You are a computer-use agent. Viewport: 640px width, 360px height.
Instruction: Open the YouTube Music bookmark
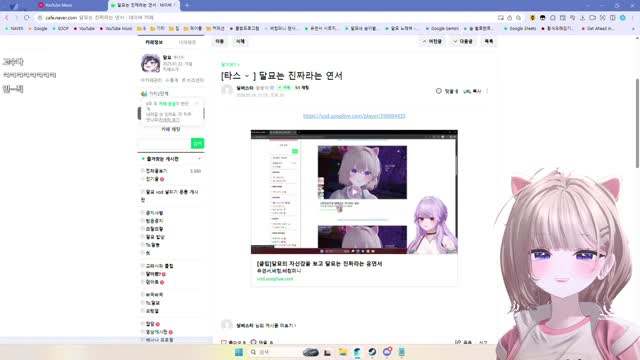(x=116, y=29)
